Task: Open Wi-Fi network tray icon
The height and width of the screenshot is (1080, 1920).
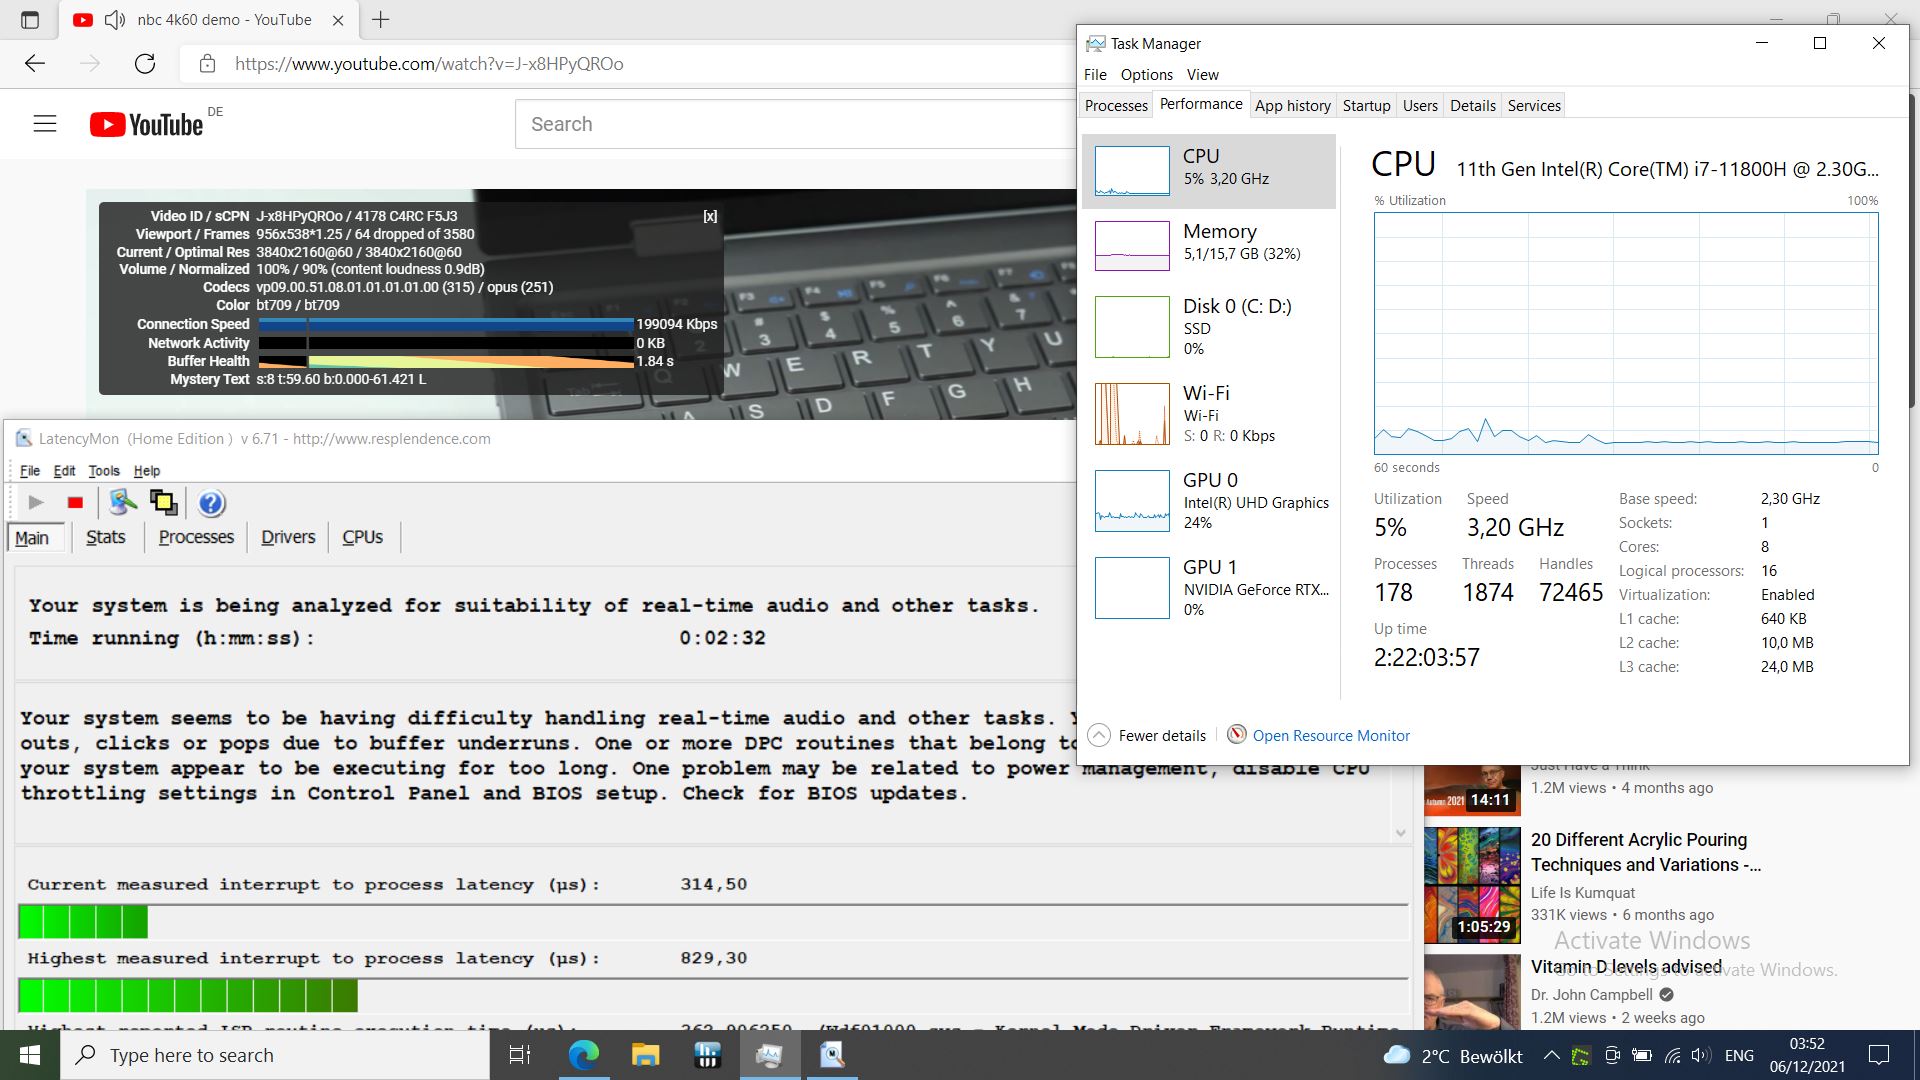Action: click(x=1672, y=1055)
